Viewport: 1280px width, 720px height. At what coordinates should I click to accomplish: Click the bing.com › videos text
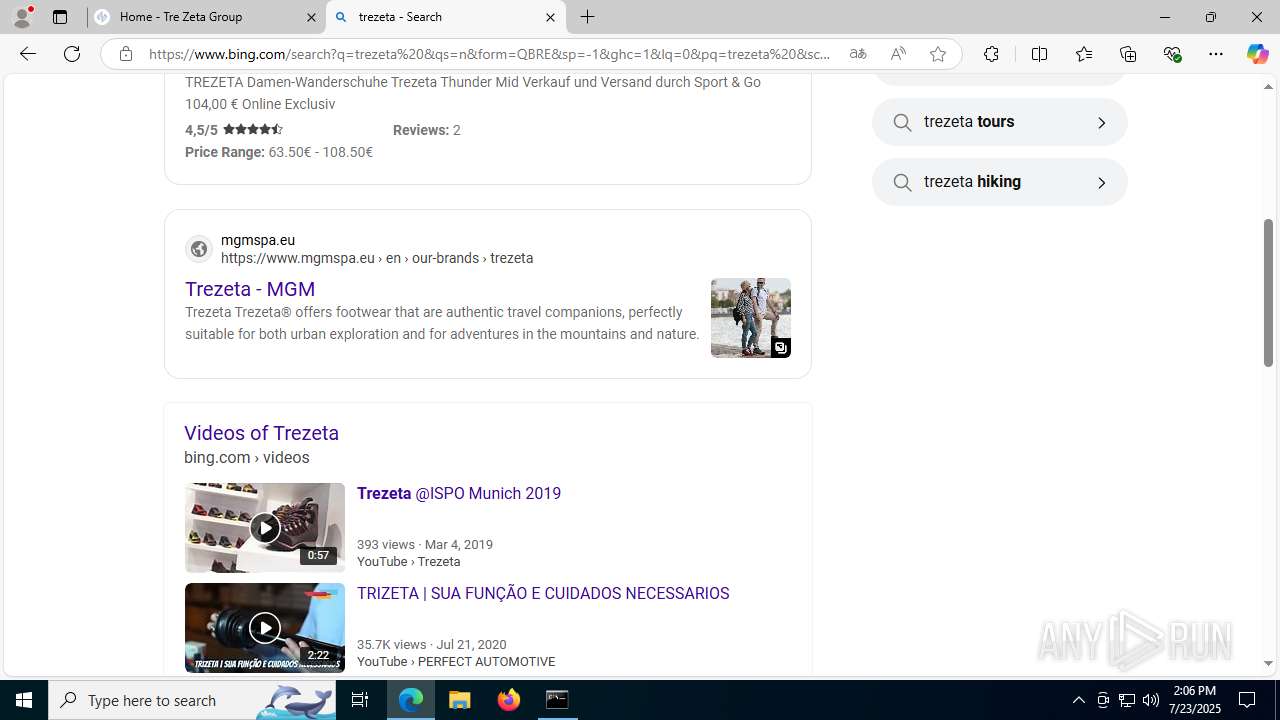coord(247,458)
